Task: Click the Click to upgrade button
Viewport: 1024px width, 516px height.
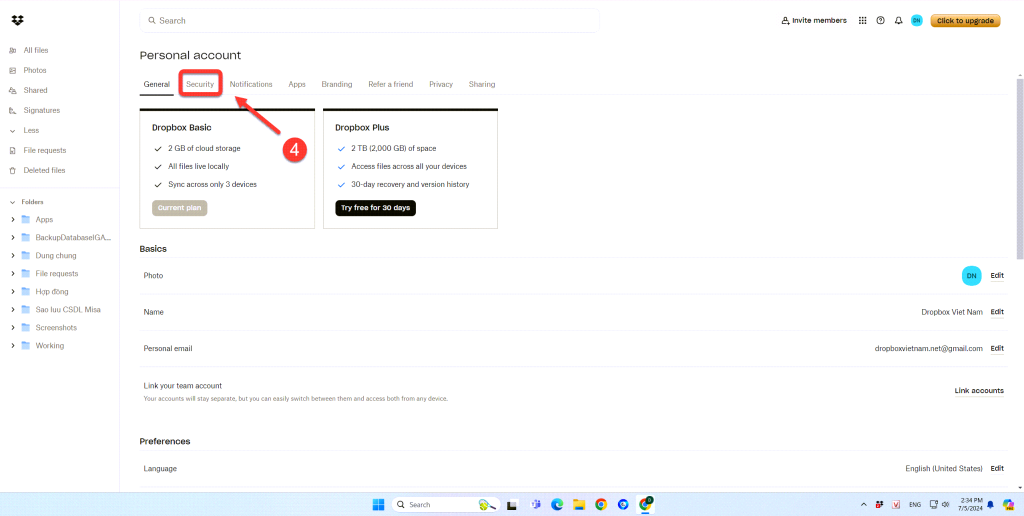Action: pyautogui.click(x=965, y=21)
